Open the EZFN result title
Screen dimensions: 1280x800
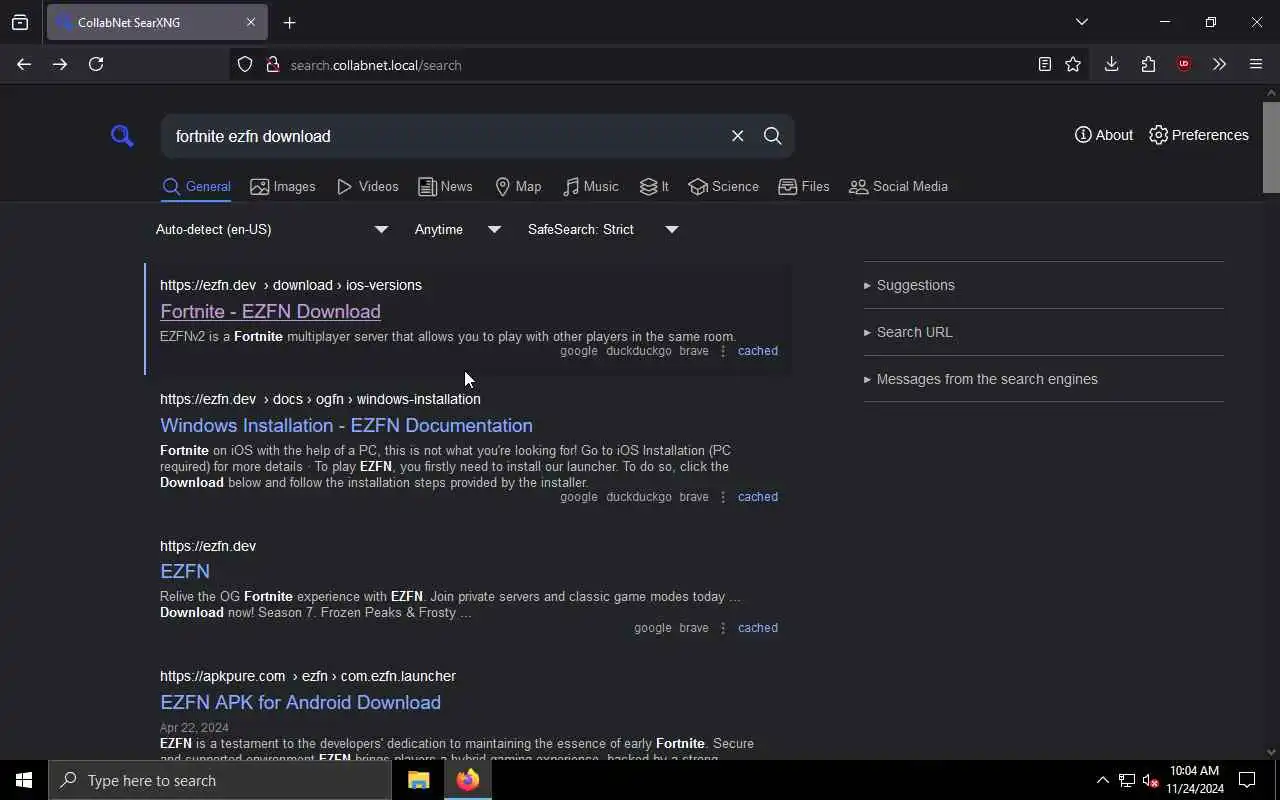[185, 571]
